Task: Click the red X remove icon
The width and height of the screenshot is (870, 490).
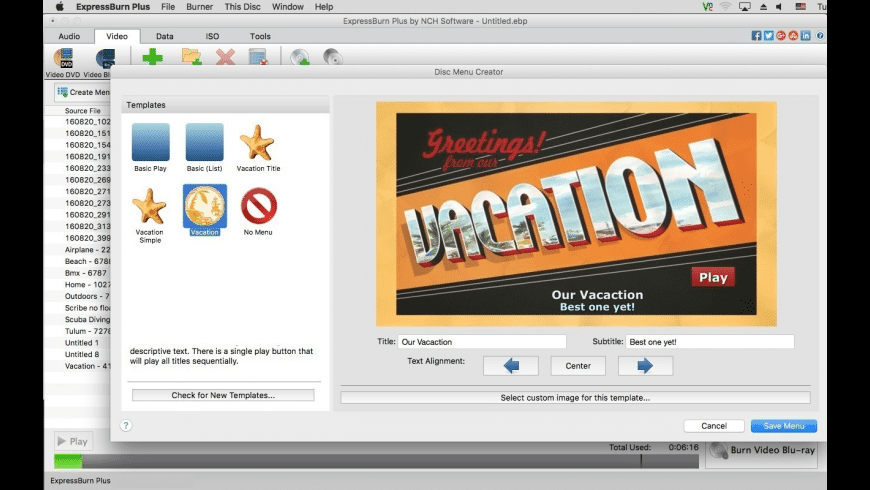Action: click(x=225, y=57)
